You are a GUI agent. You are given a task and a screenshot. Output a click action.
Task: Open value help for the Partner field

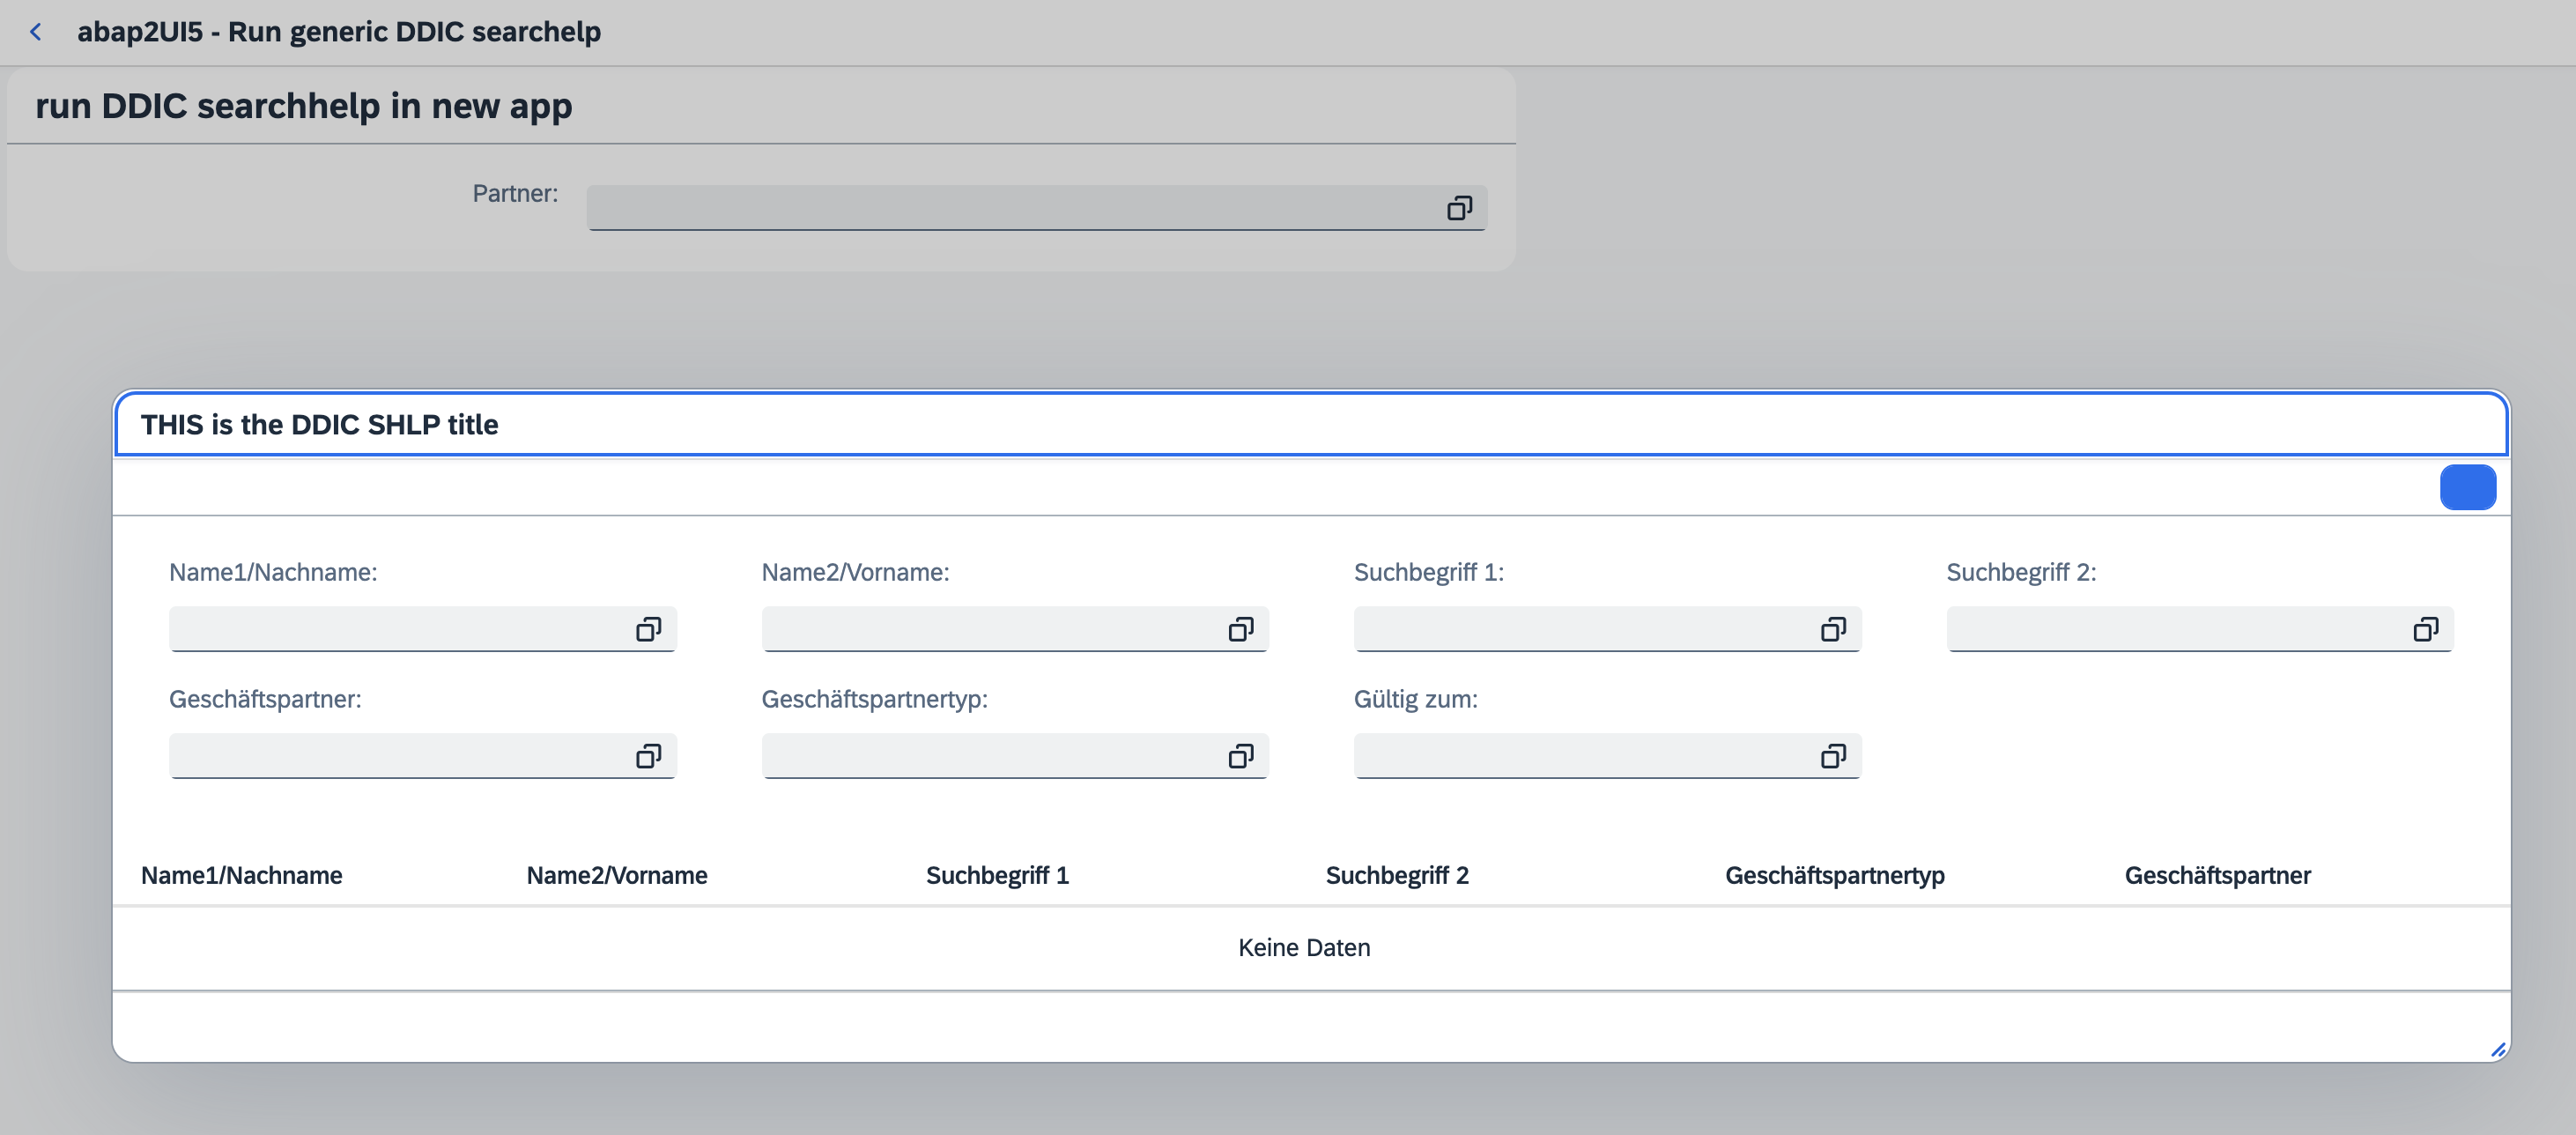pyautogui.click(x=1461, y=208)
